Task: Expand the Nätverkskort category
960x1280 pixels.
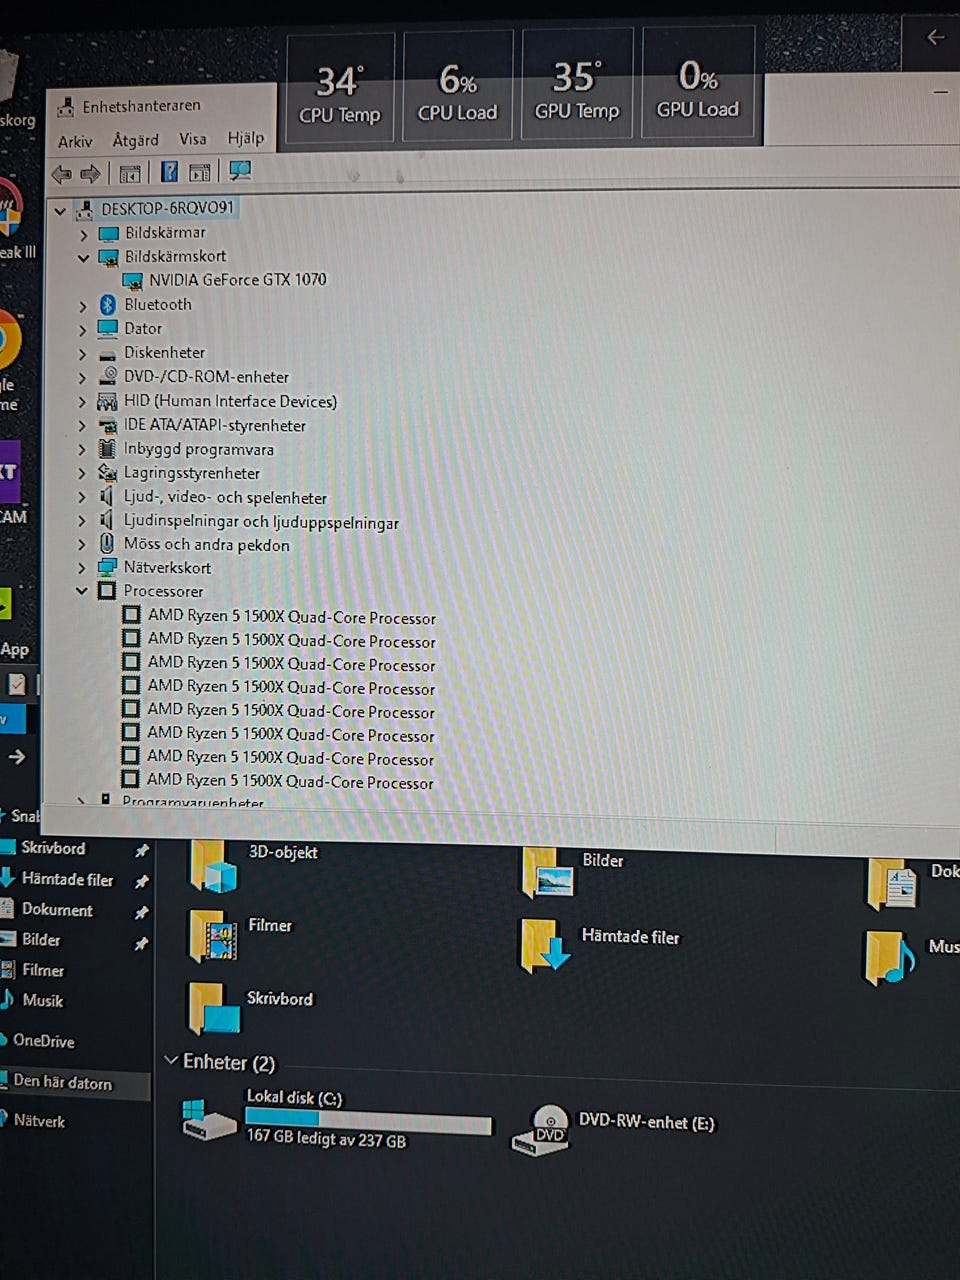Action: [x=82, y=568]
